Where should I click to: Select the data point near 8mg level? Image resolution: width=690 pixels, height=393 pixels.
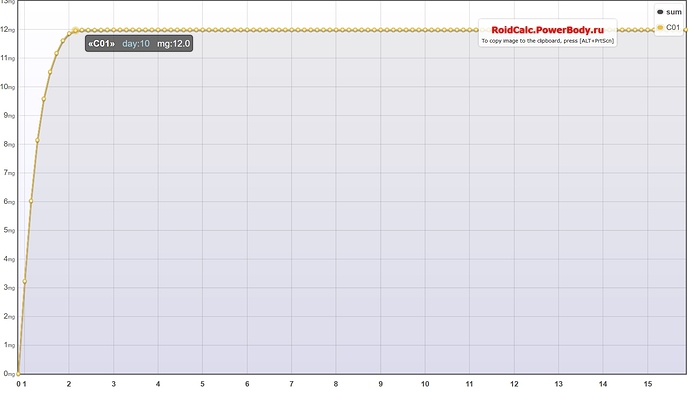37,140
